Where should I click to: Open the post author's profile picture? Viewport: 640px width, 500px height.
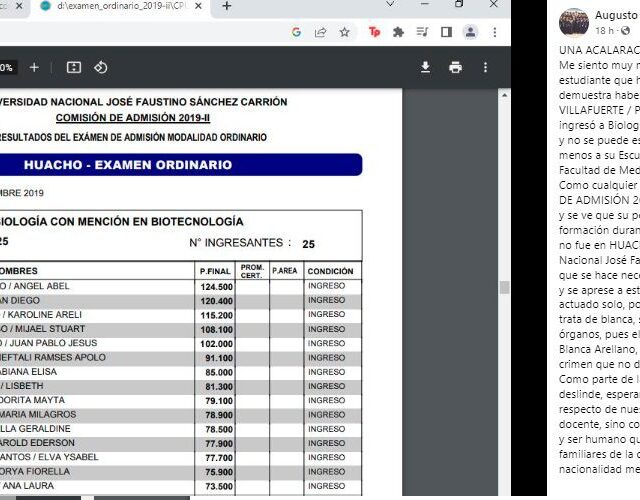[574, 23]
